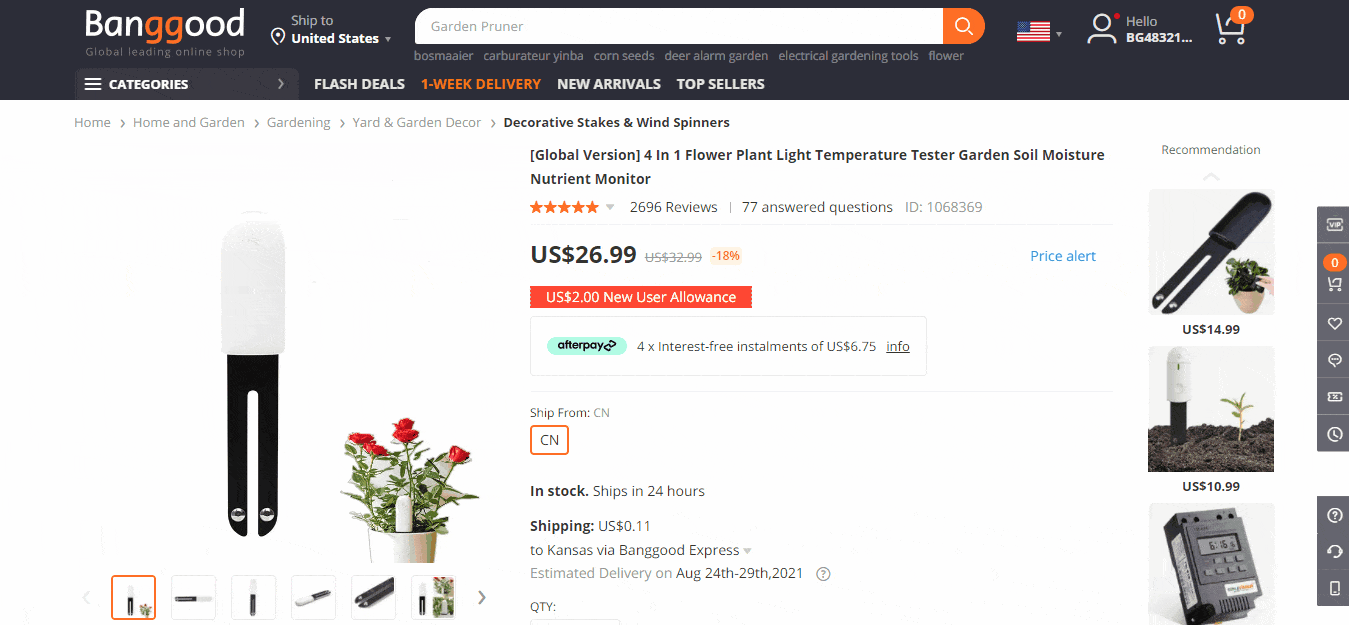This screenshot has height=625, width=1349.
Task: Open the country flag currency dropdown
Action: [1039, 31]
